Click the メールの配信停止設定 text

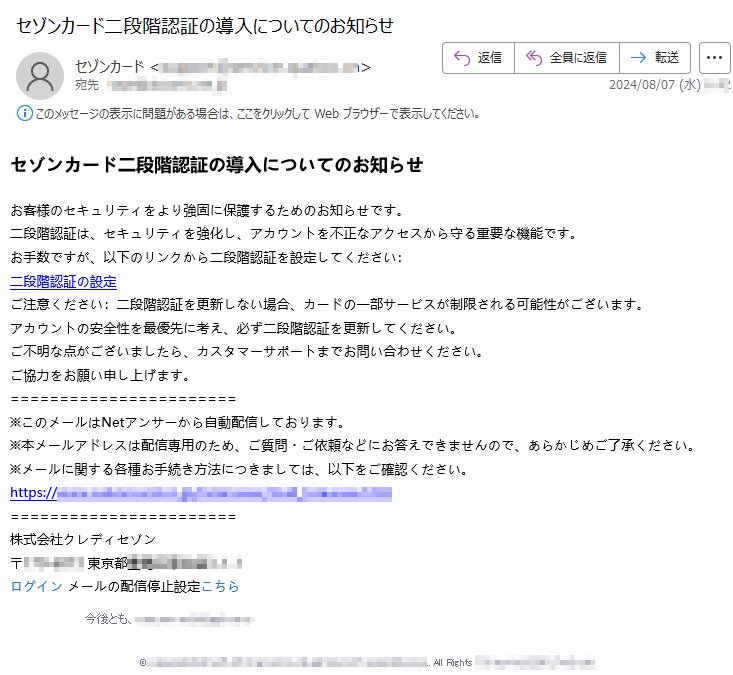pyautogui.click(x=134, y=586)
